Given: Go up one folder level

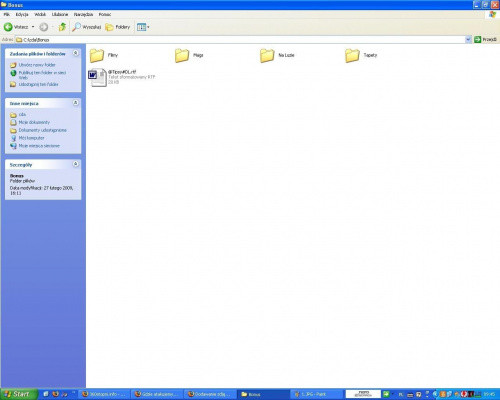Looking at the screenshot, I should tap(62, 27).
